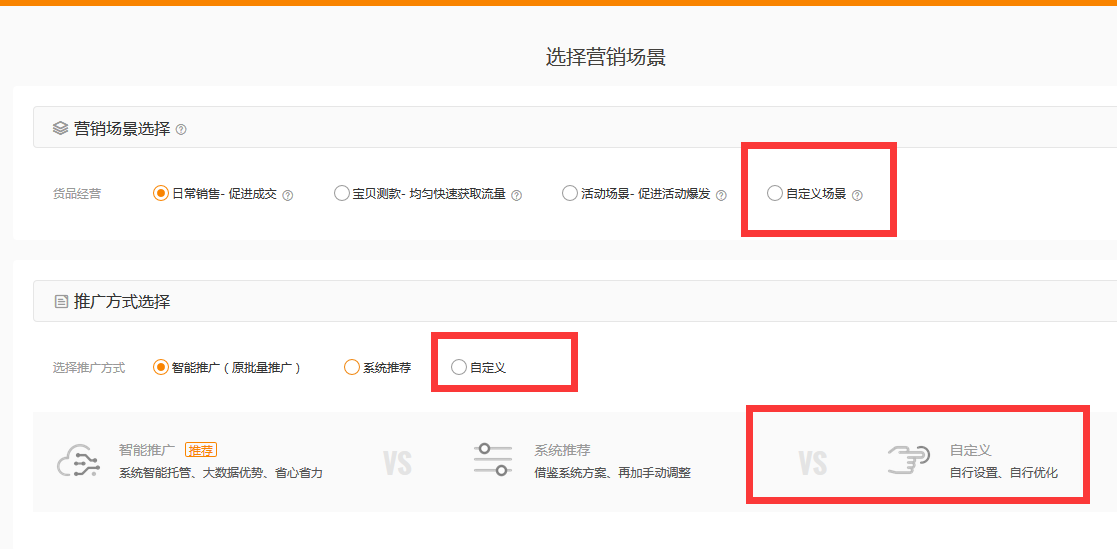This screenshot has height=549, width=1117.
Task: Click the sliders 系统推荐 icon
Action: (x=493, y=460)
